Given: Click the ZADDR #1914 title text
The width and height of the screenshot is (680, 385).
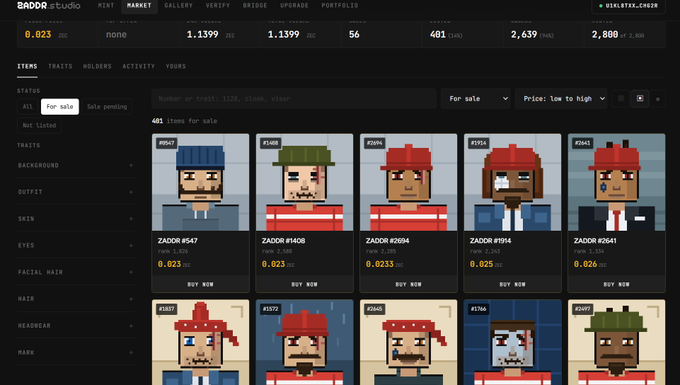Looking at the screenshot, I should coord(490,241).
